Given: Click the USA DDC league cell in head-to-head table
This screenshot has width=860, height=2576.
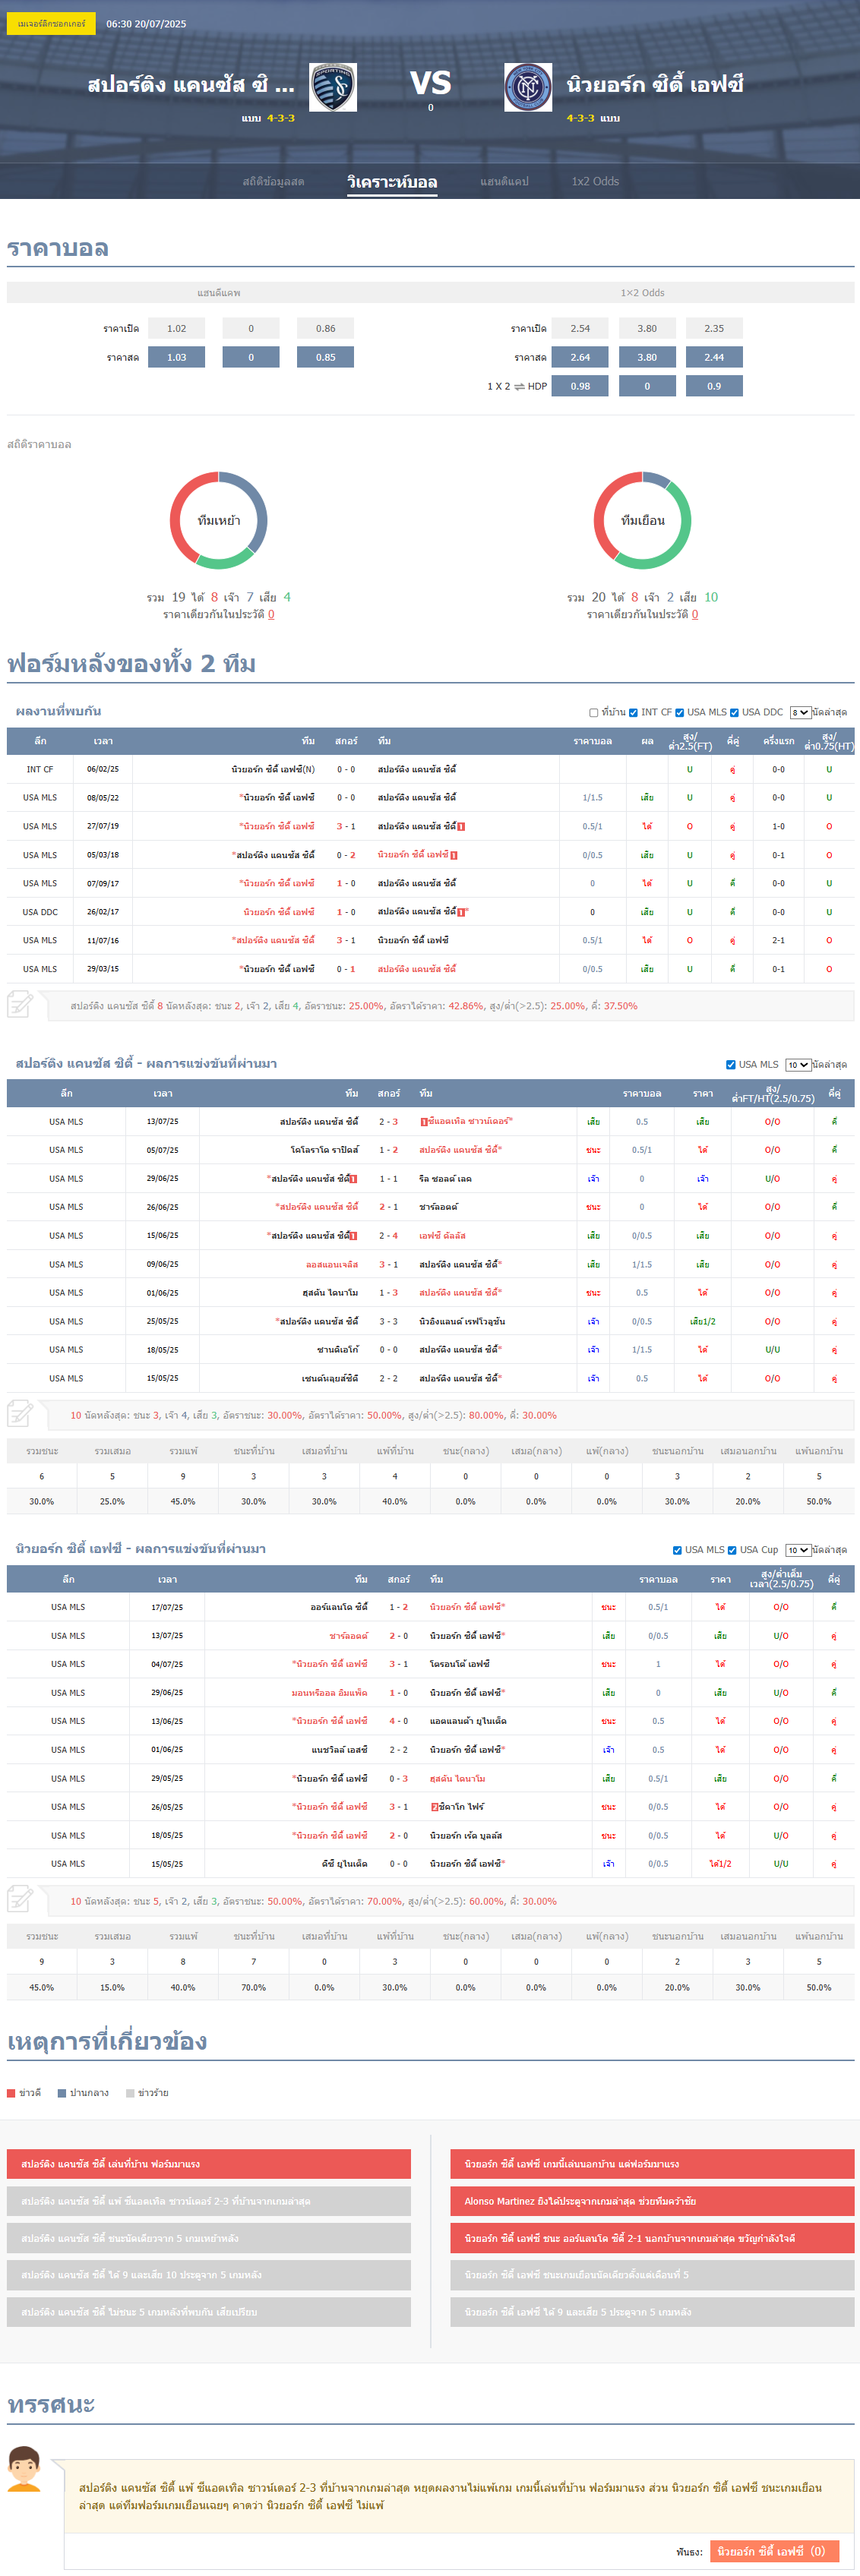Looking at the screenshot, I should tap(40, 912).
